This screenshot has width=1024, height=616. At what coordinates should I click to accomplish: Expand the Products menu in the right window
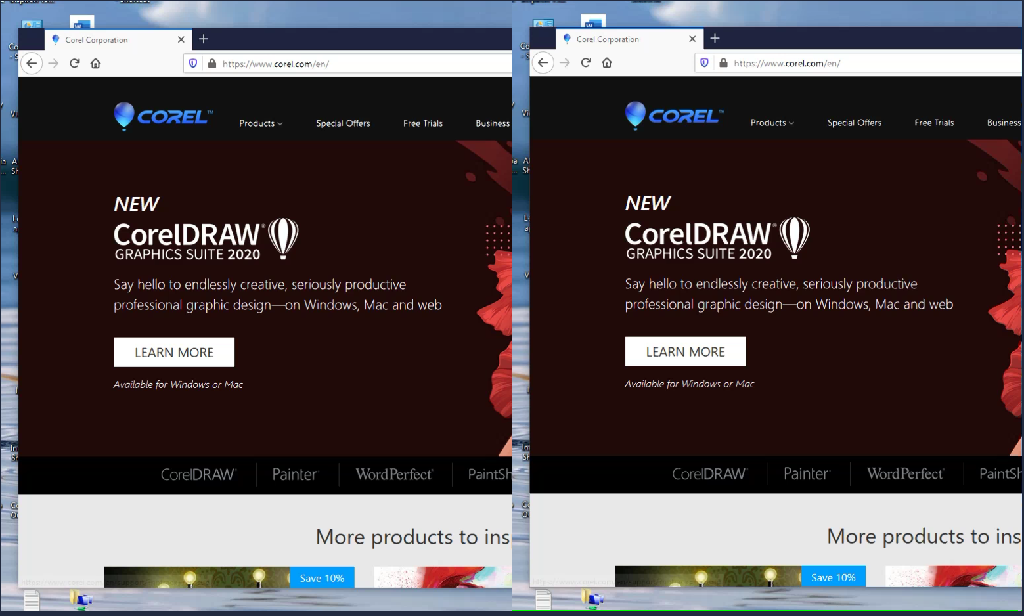pyautogui.click(x=772, y=123)
